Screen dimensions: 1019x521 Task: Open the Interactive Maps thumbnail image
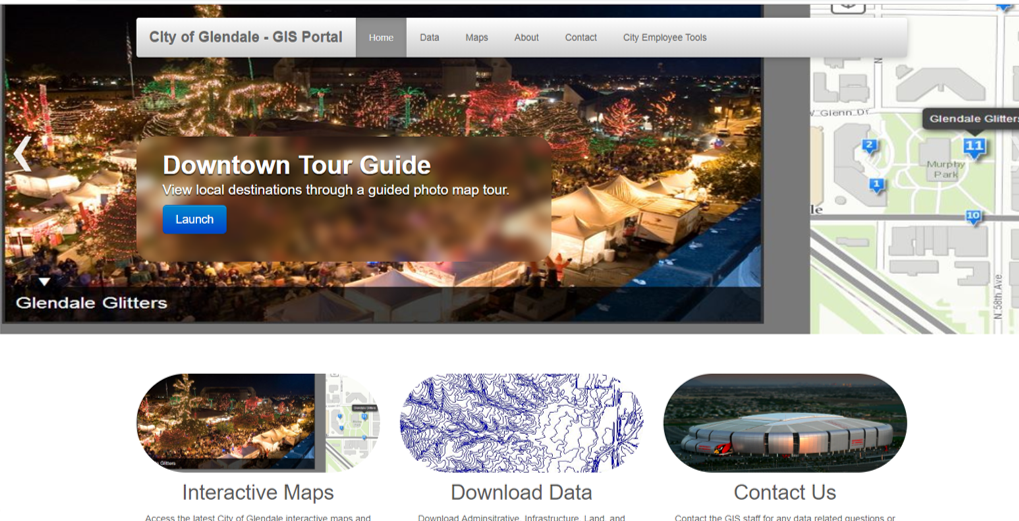258,422
